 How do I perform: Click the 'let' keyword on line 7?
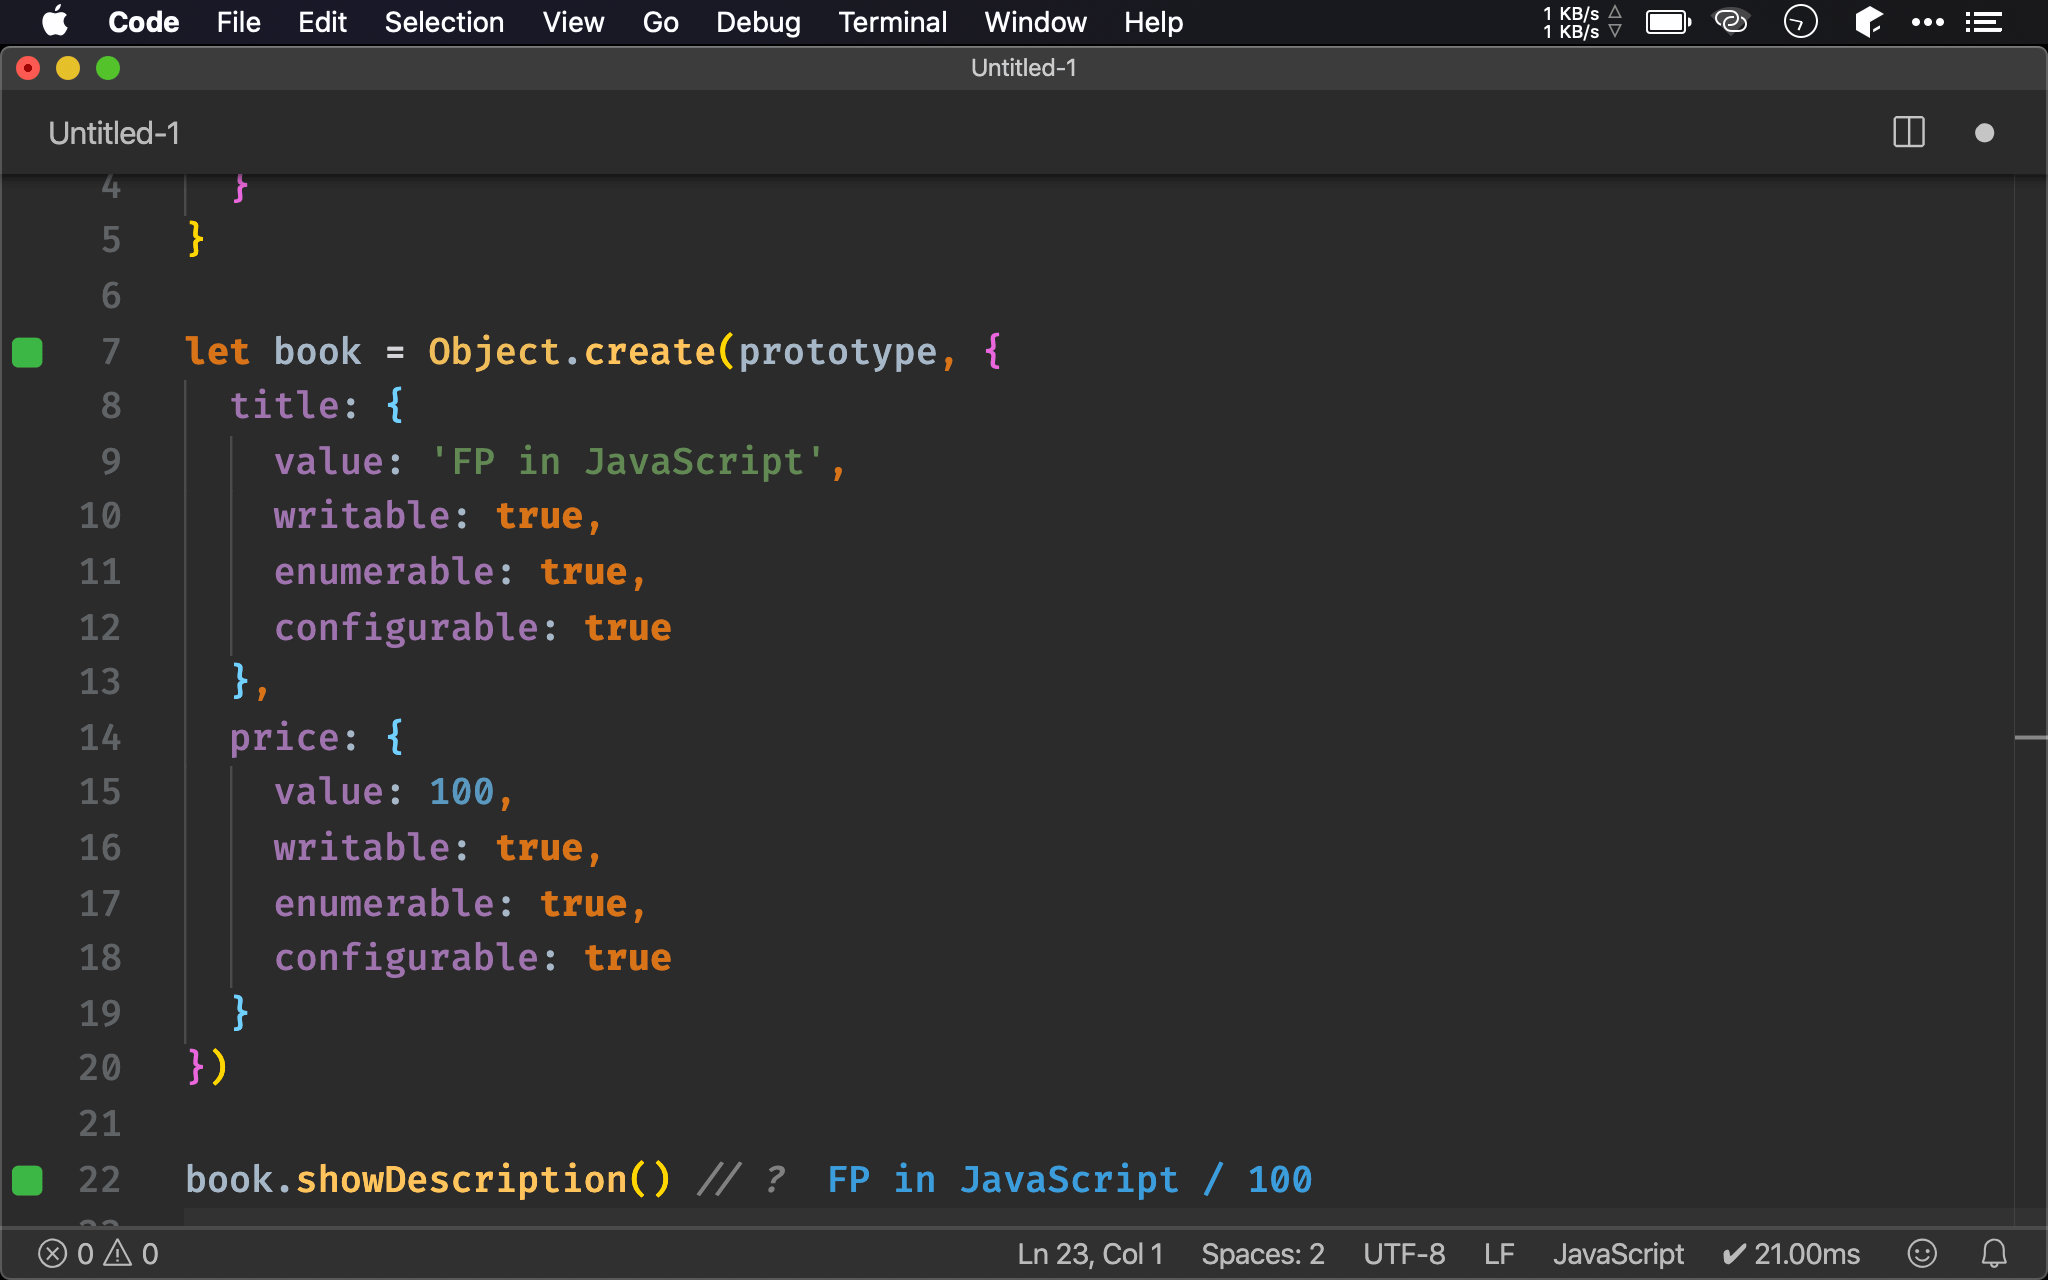click(x=217, y=352)
